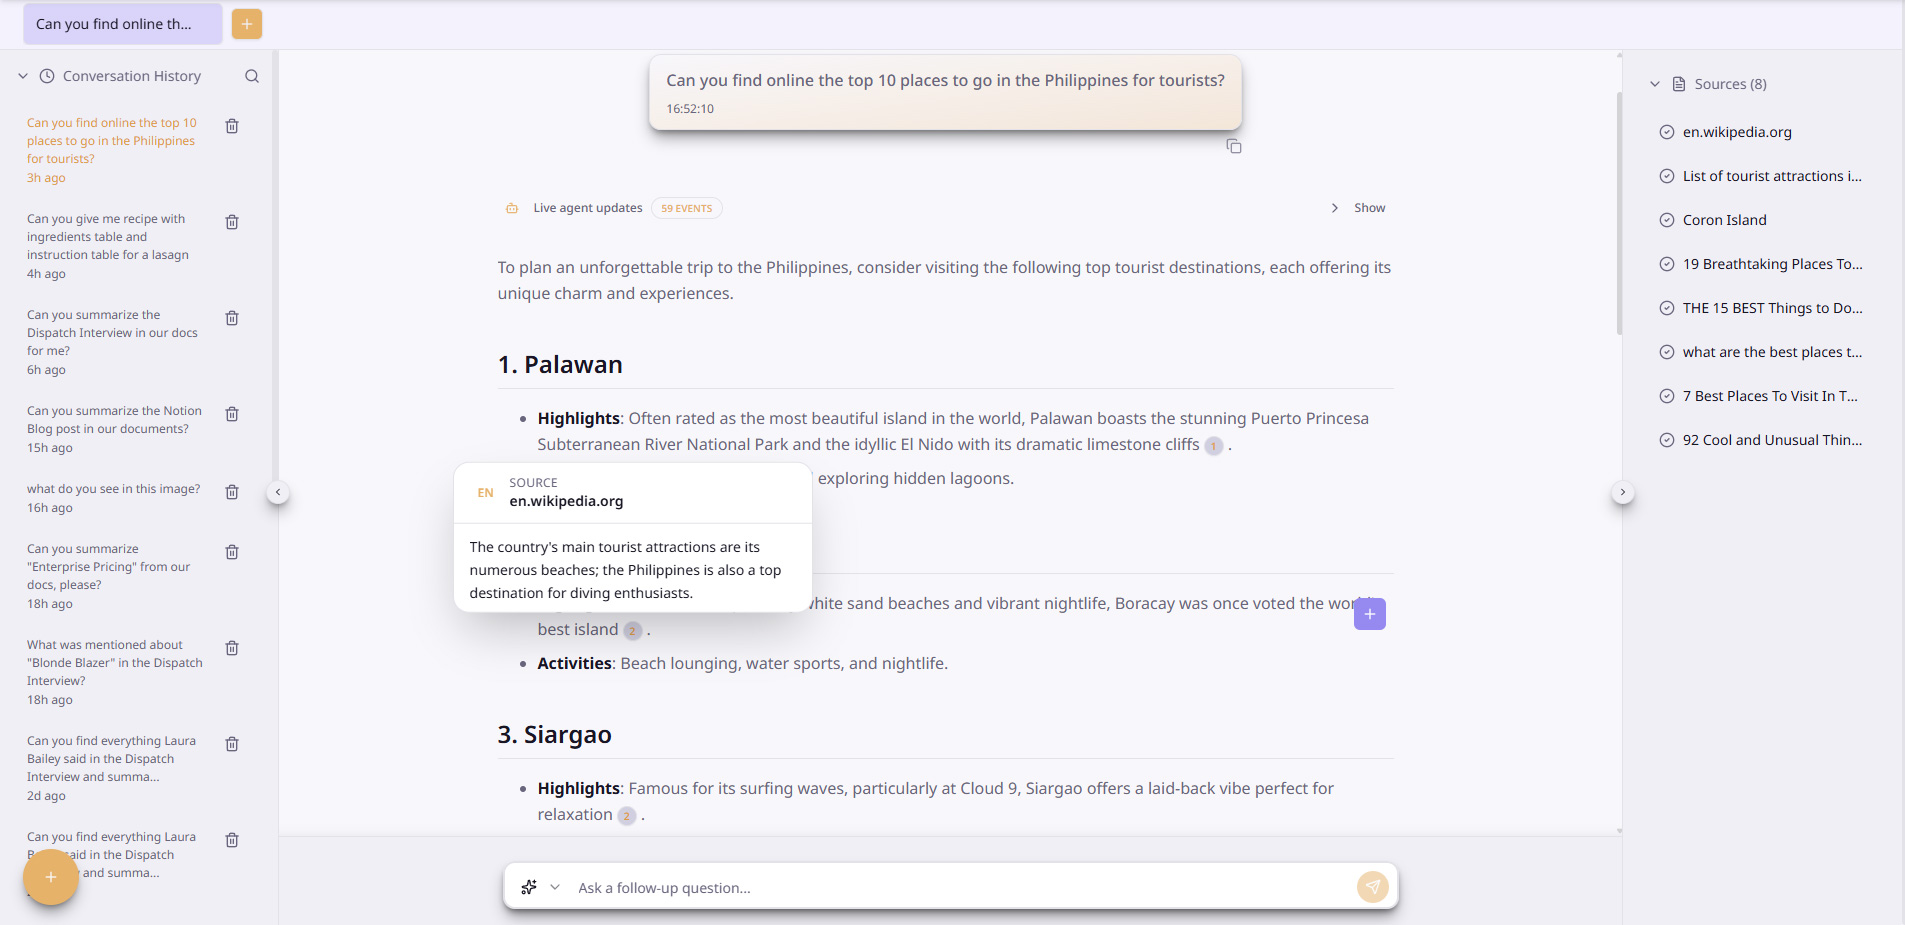Open the Dispatch Interview summary conversation
The height and width of the screenshot is (925, 1905).
(112, 333)
